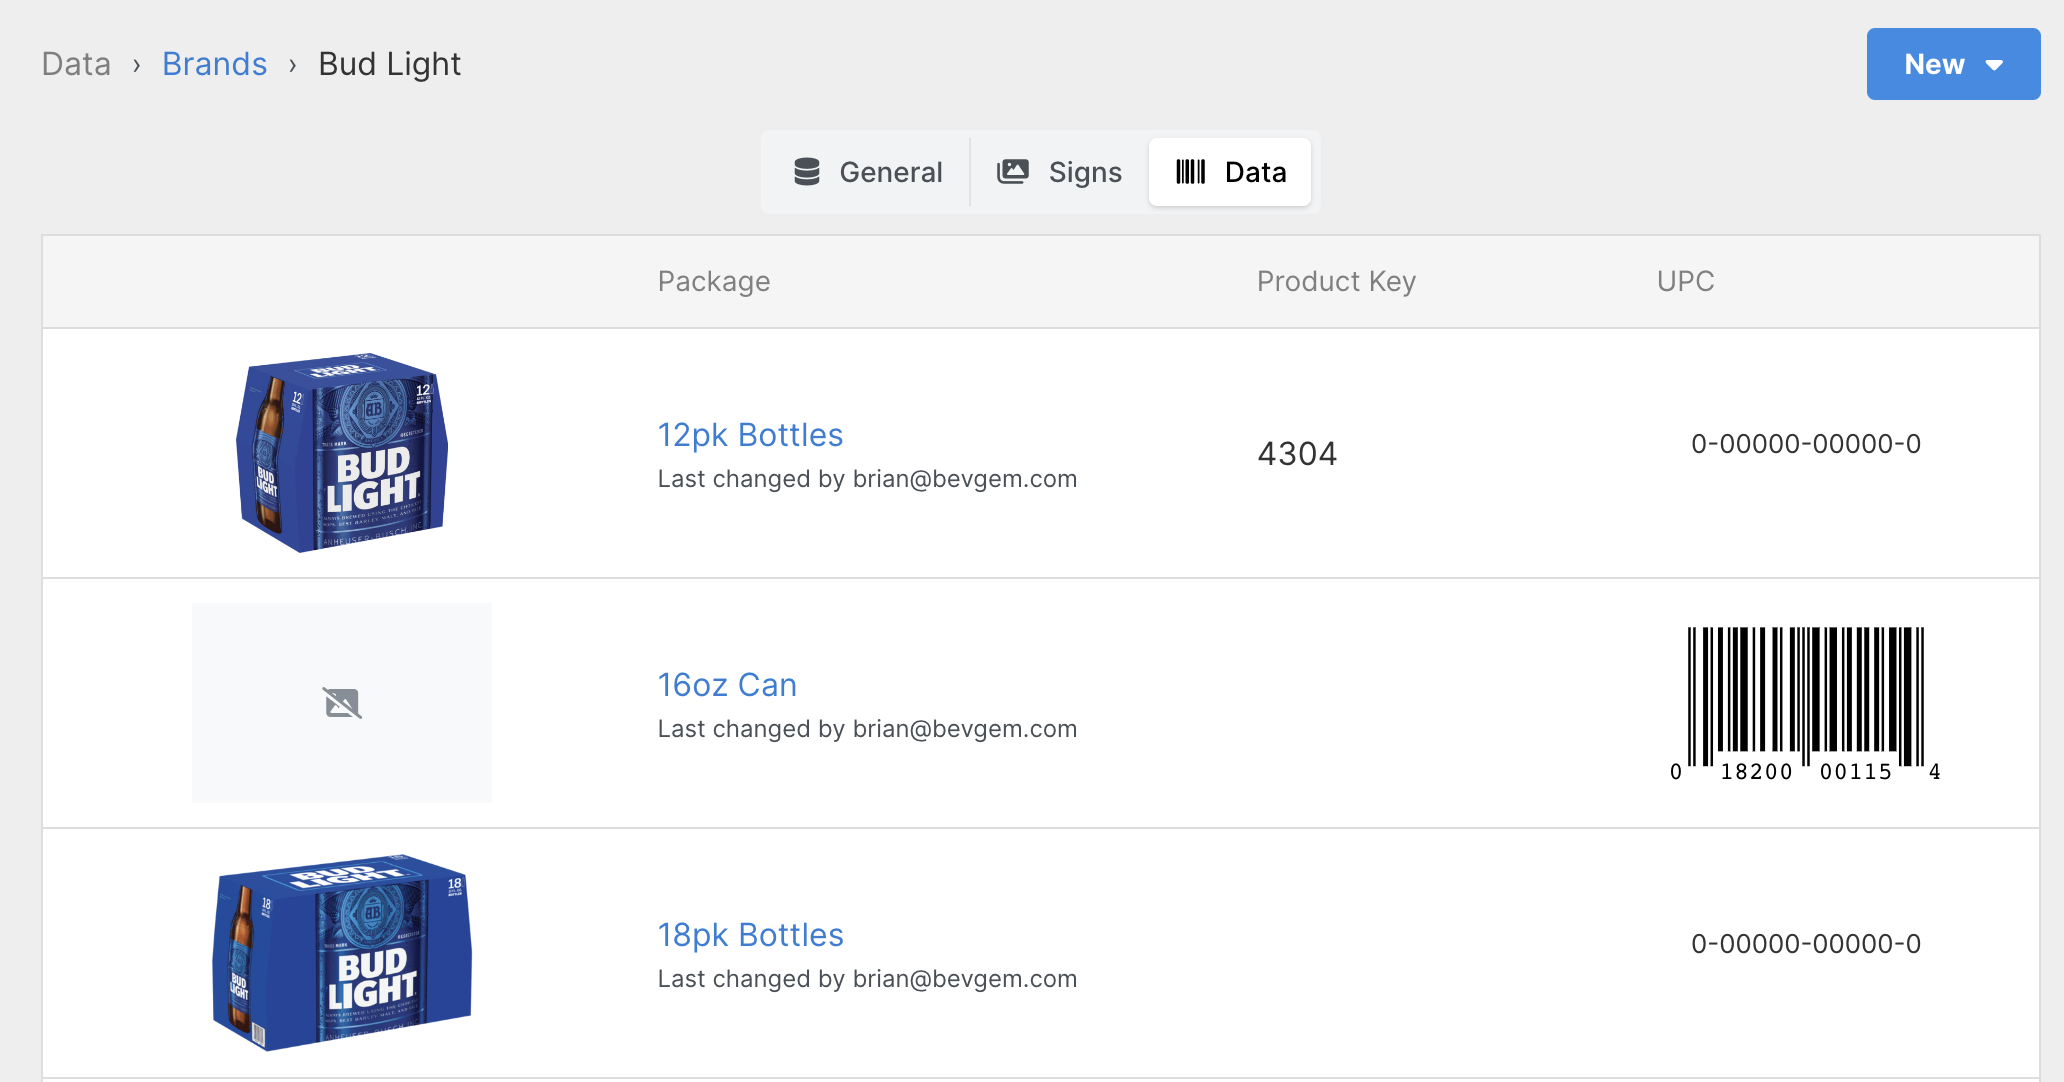The height and width of the screenshot is (1082, 2064).
Task: Select the Data tab
Action: (1230, 172)
